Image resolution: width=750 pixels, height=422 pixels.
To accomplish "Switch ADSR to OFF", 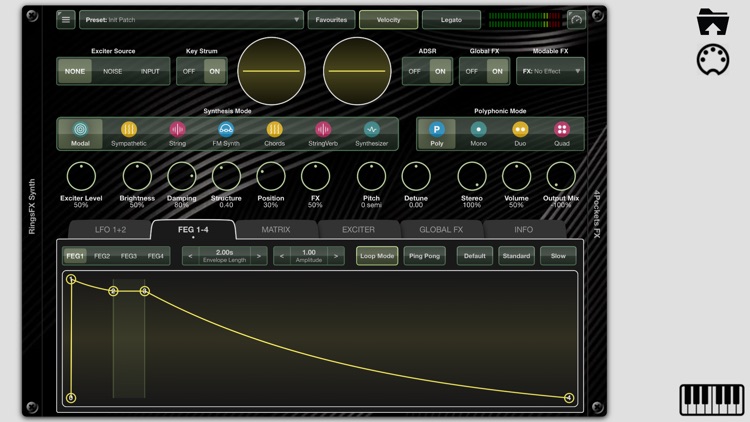I will click(414, 71).
